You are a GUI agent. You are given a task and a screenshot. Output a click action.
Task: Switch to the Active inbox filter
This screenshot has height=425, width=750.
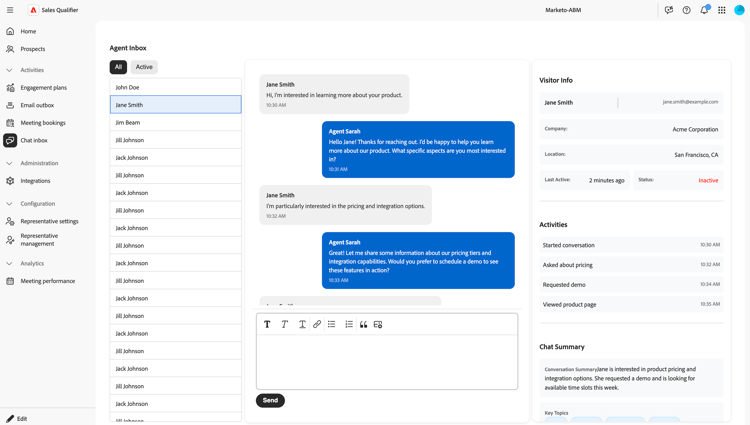[x=144, y=67]
